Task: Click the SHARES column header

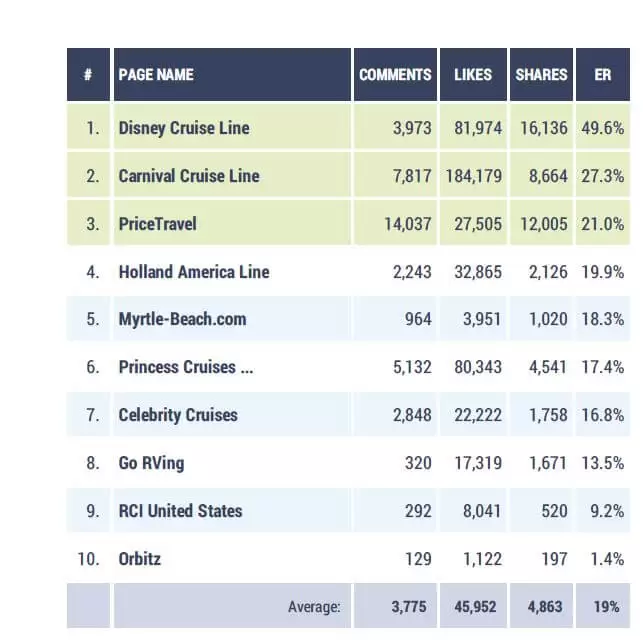Action: (541, 74)
